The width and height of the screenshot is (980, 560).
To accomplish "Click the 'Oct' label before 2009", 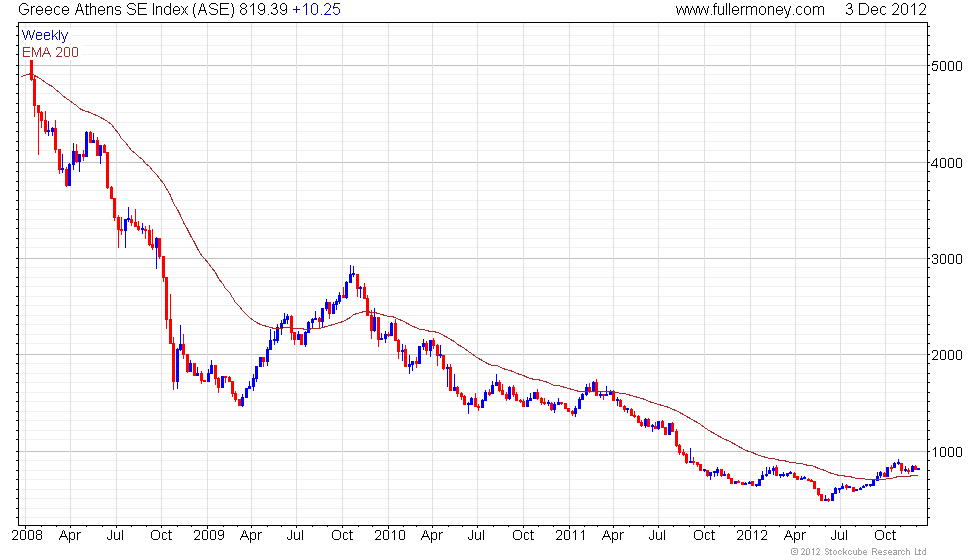I will point(161,535).
